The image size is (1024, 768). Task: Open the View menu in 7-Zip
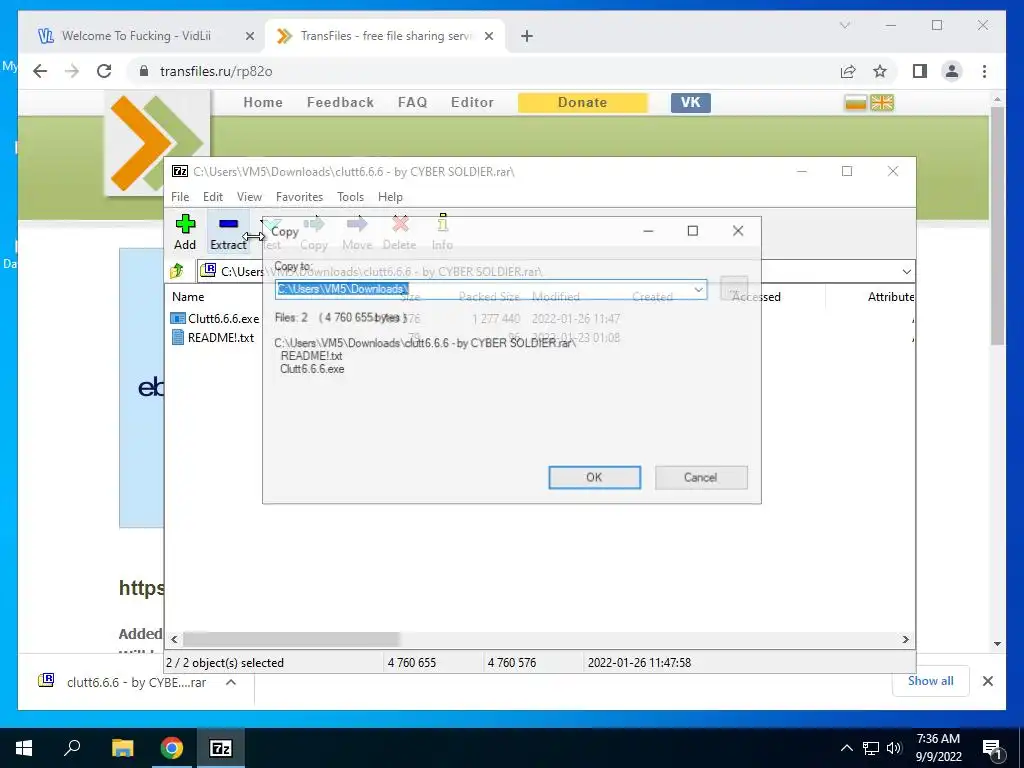pyautogui.click(x=249, y=197)
